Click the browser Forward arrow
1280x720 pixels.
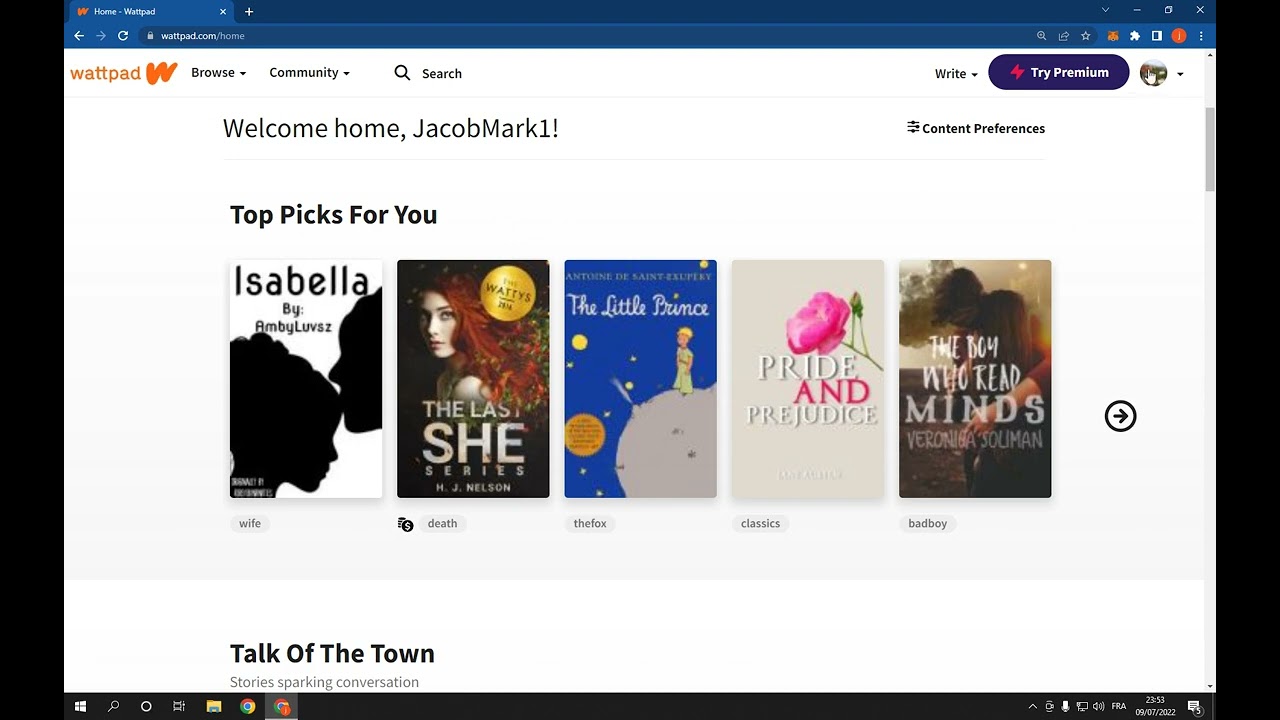click(x=101, y=36)
